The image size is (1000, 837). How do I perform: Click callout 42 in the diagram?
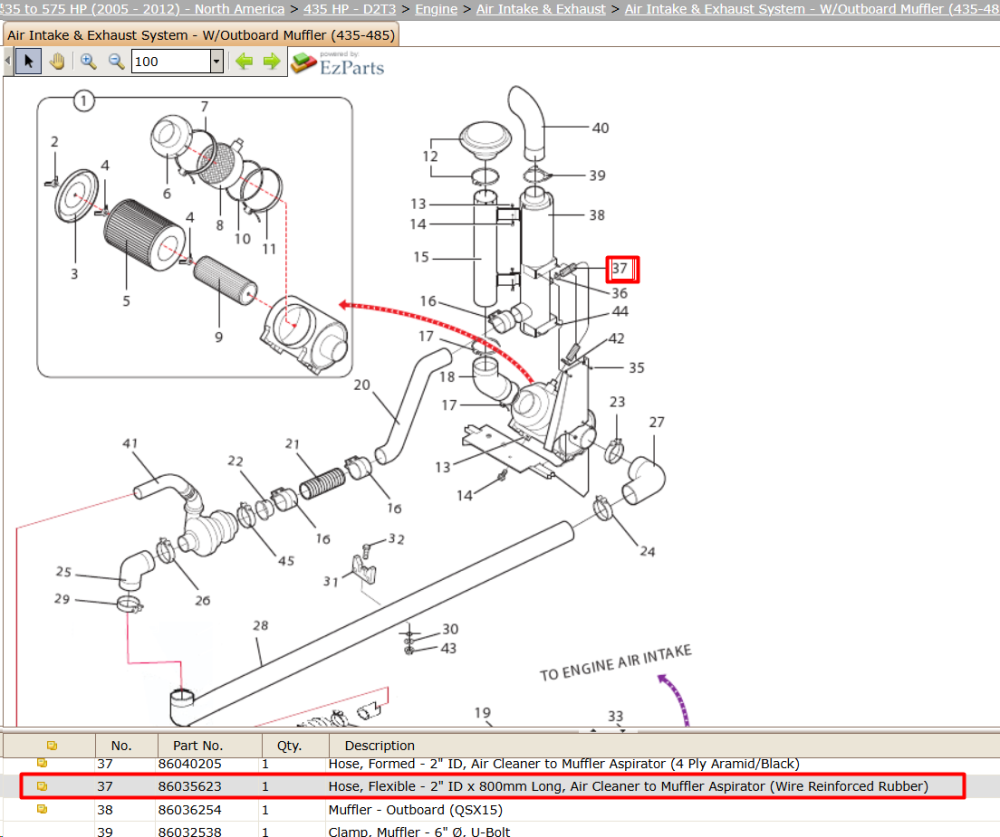(x=616, y=339)
